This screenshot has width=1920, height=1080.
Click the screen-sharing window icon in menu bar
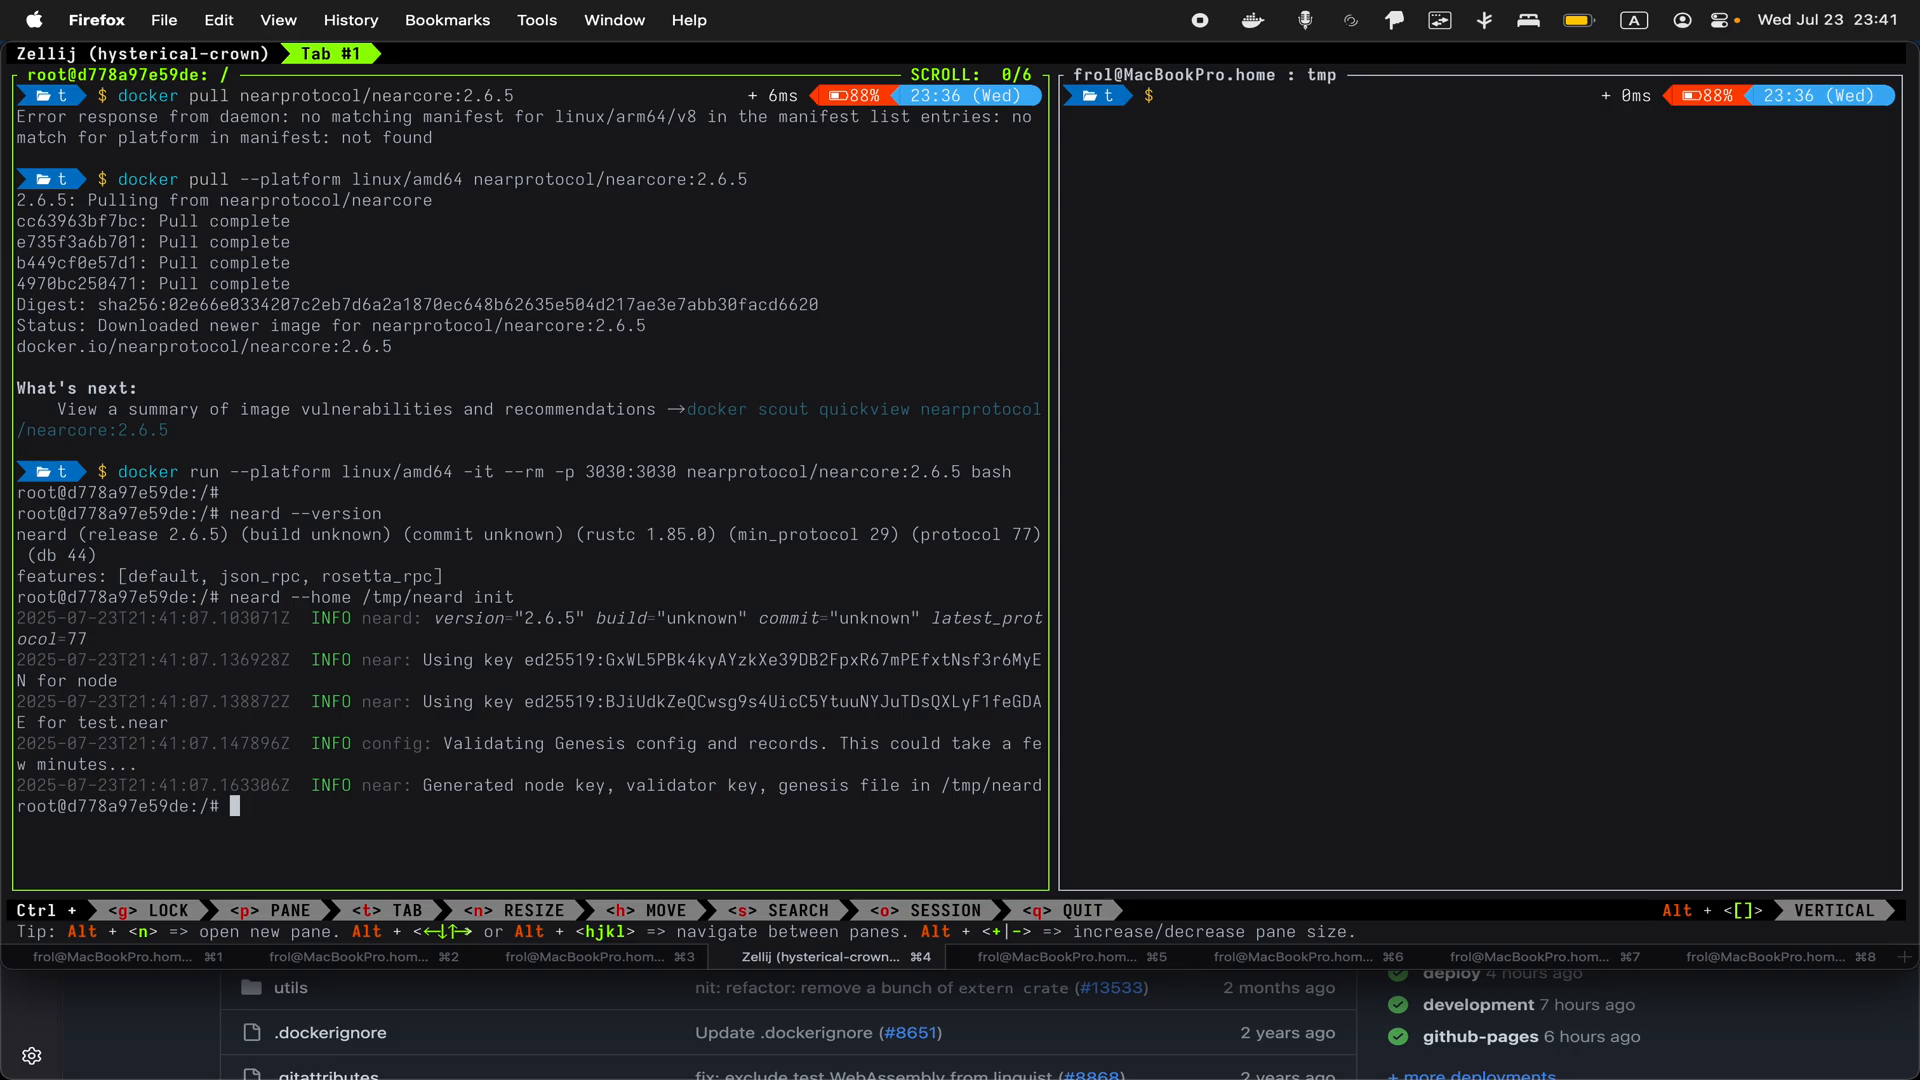[1440, 20]
